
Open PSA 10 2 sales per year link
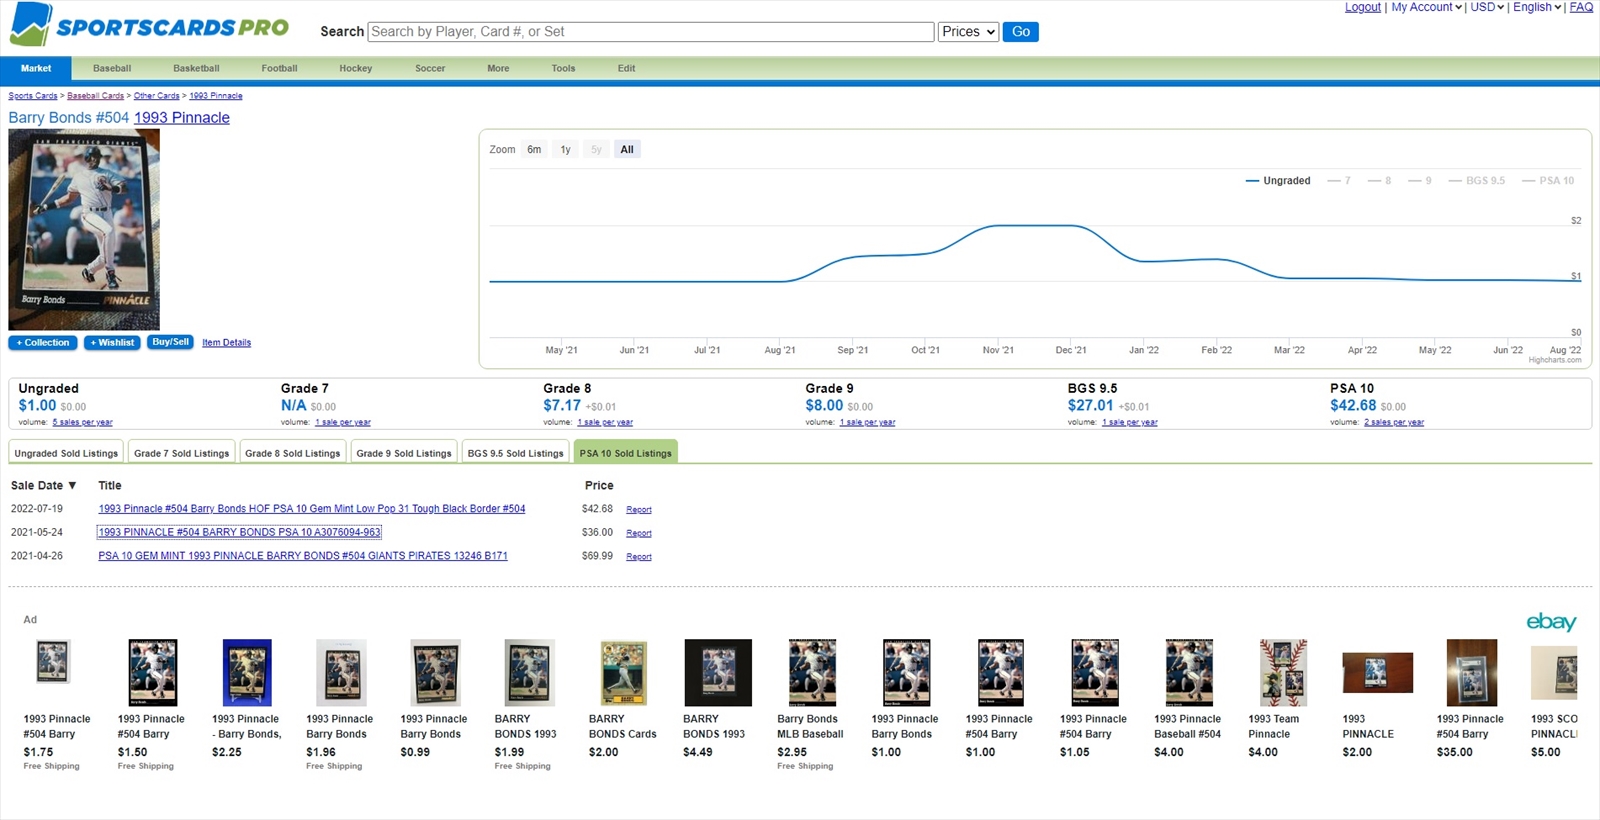[1394, 423]
